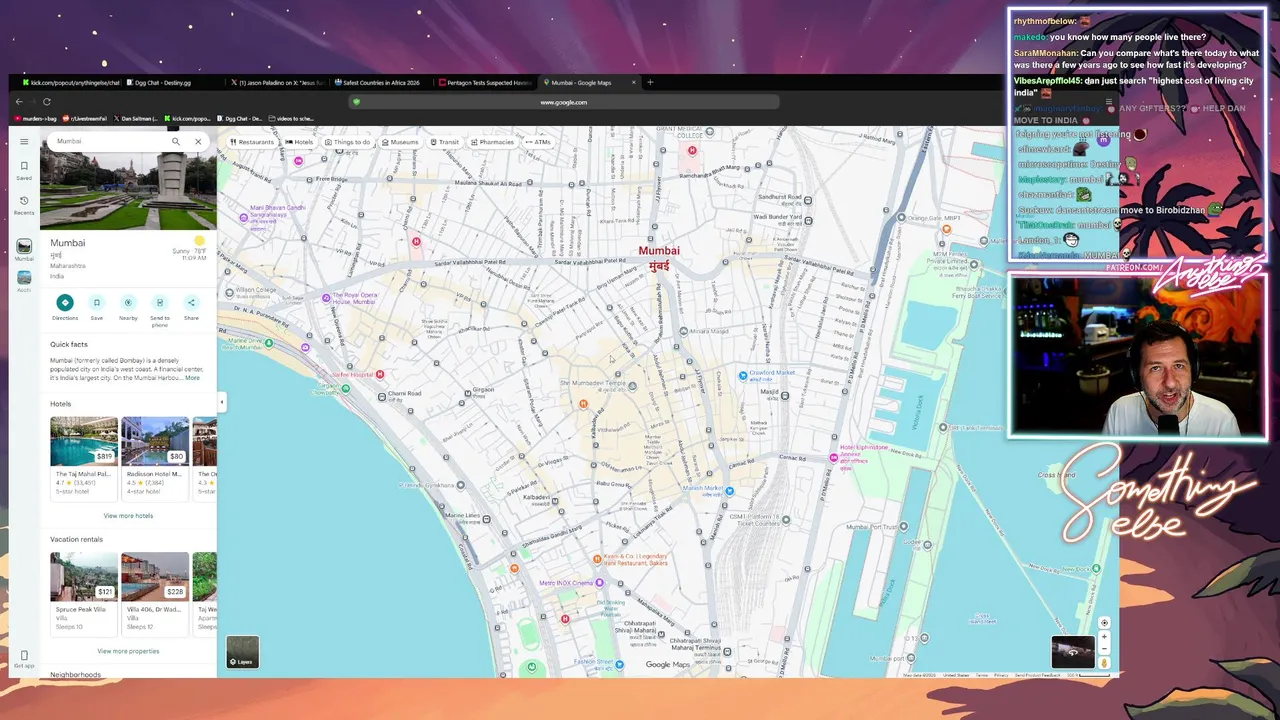Click the Mumbai place photo header
Image resolution: width=1280 pixels, height=720 pixels.
click(128, 190)
